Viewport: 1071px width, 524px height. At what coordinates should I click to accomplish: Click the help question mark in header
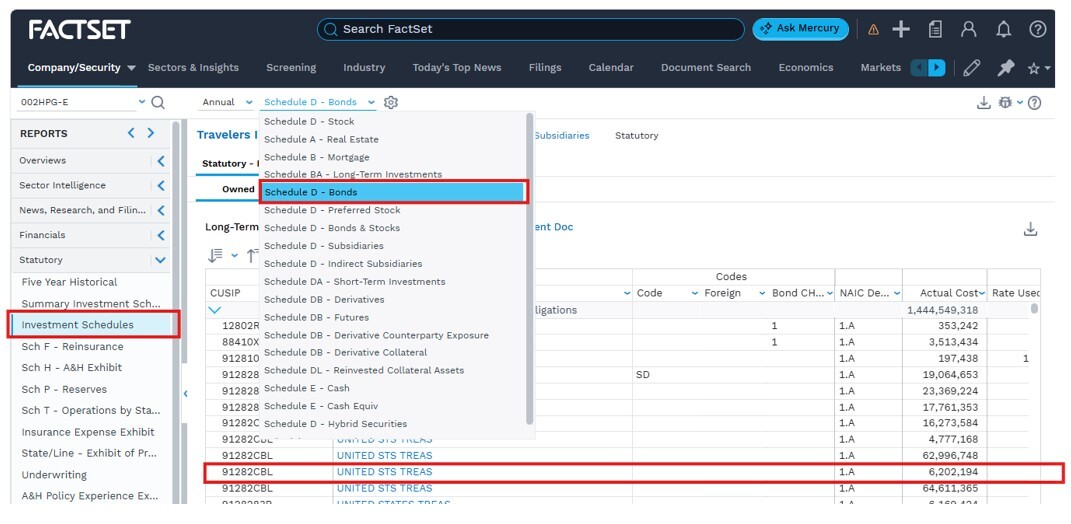(1038, 29)
